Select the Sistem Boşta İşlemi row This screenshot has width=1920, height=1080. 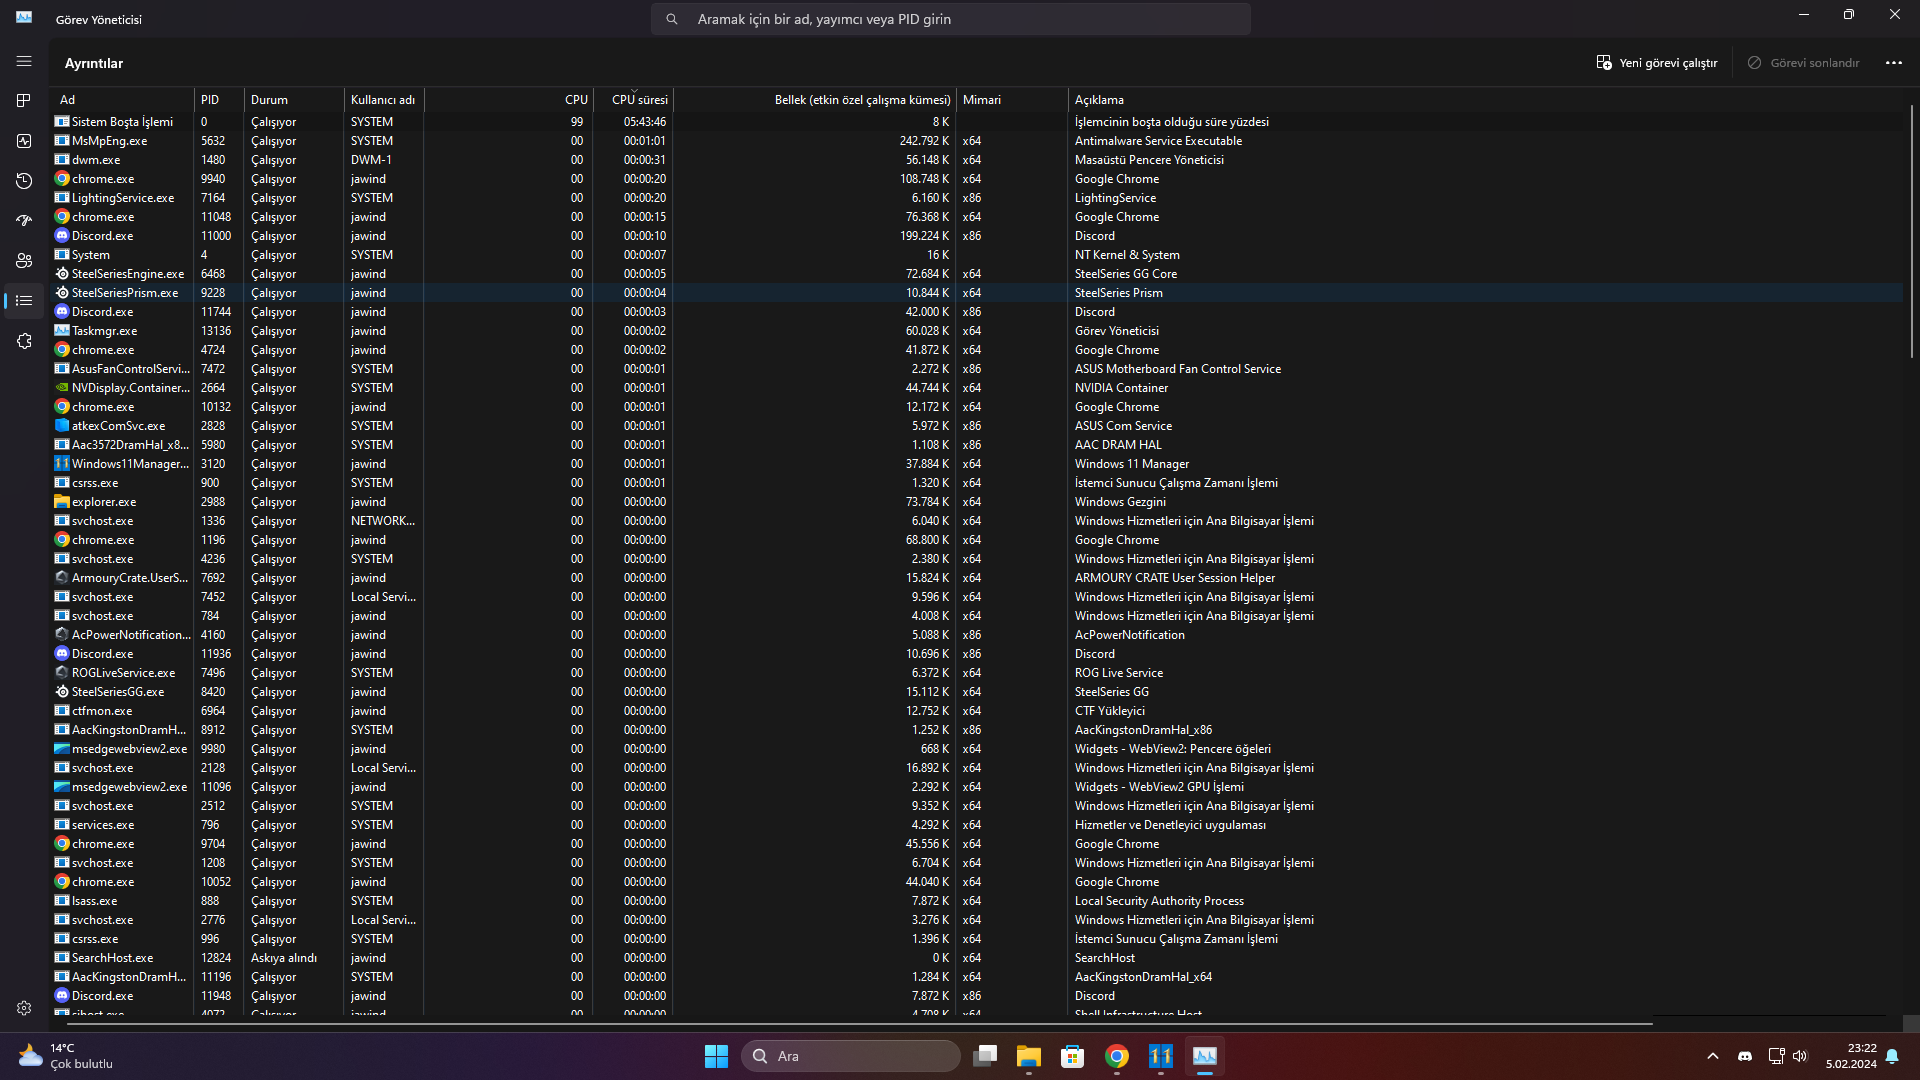click(x=976, y=122)
